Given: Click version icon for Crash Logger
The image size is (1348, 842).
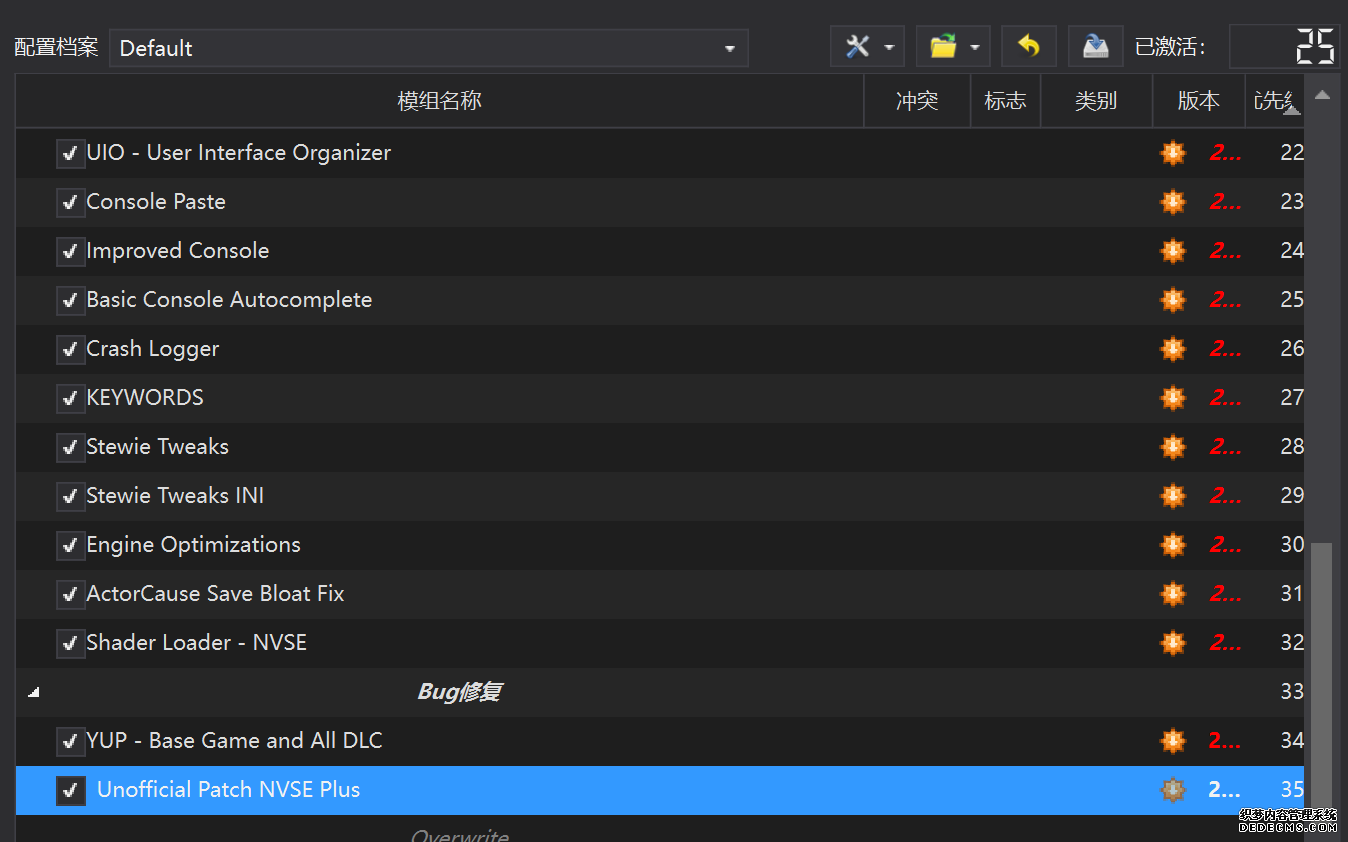Looking at the screenshot, I should click(1172, 349).
